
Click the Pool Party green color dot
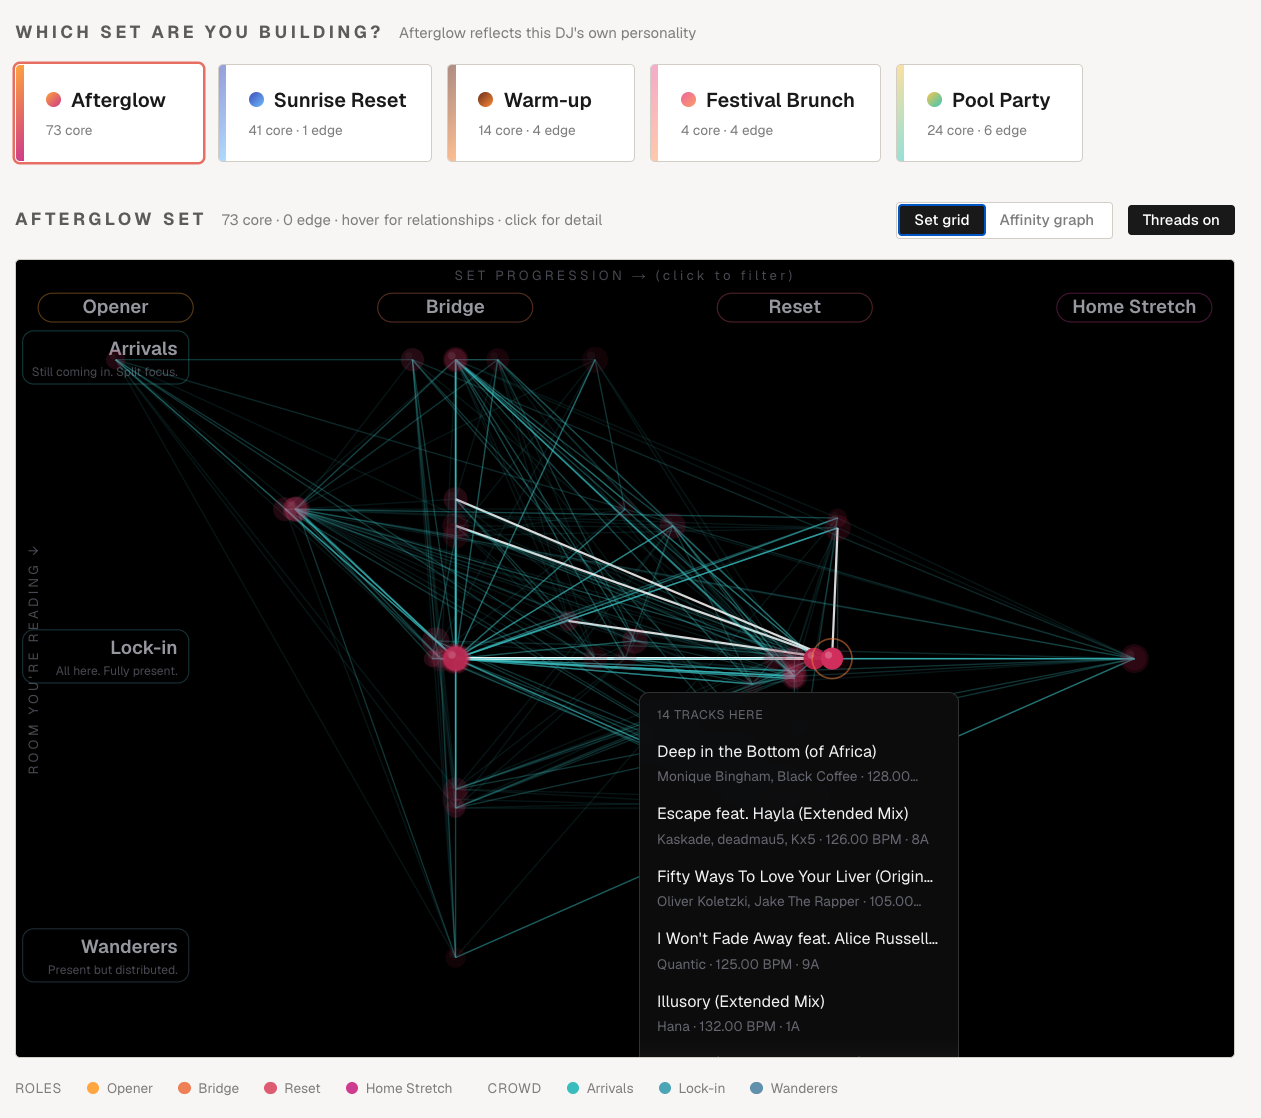tap(935, 100)
